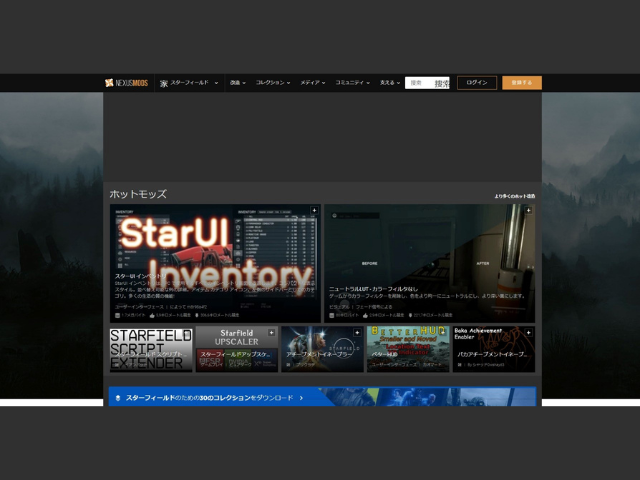The width and height of the screenshot is (640, 480).
Task: Click plus icon on Better HUD card
Action: [442, 333]
